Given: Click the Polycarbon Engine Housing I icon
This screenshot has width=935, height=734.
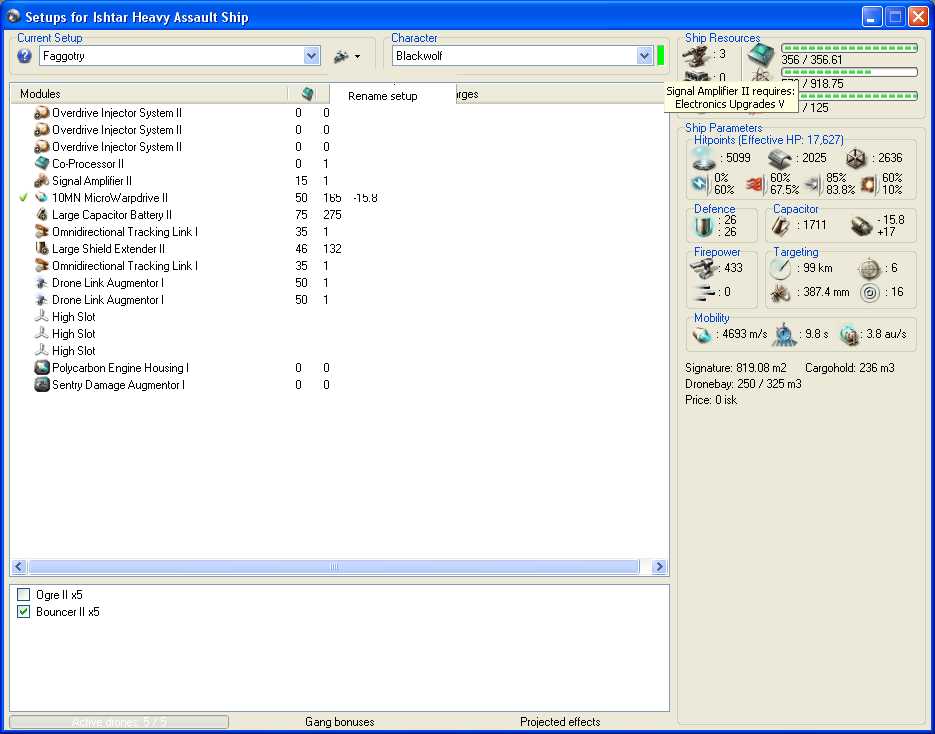Looking at the screenshot, I should click(x=42, y=368).
